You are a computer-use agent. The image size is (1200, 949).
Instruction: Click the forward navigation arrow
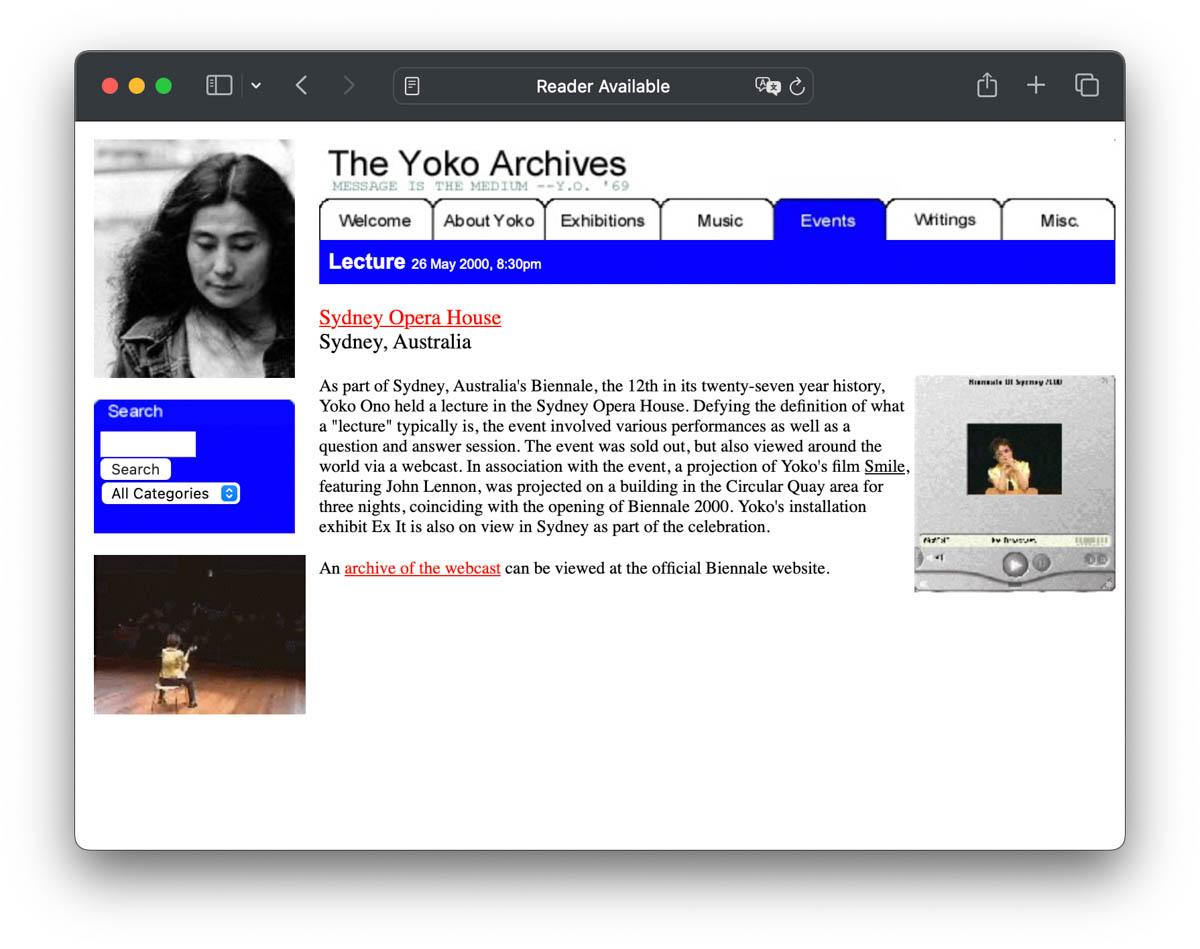(x=348, y=85)
